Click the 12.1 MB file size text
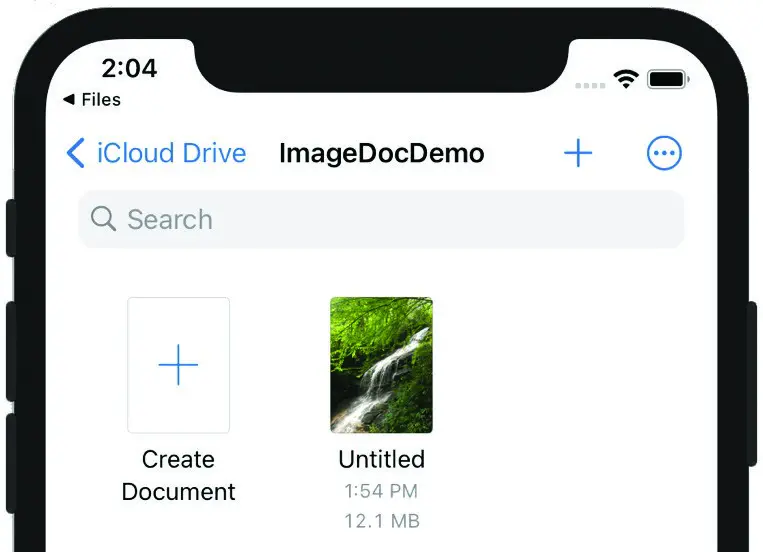 pos(382,521)
